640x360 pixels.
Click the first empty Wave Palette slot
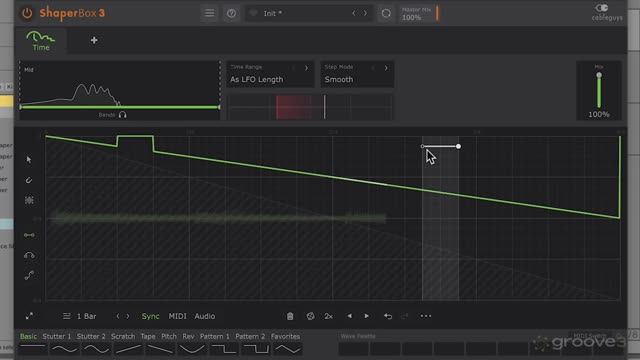pyautogui.click(x=353, y=349)
